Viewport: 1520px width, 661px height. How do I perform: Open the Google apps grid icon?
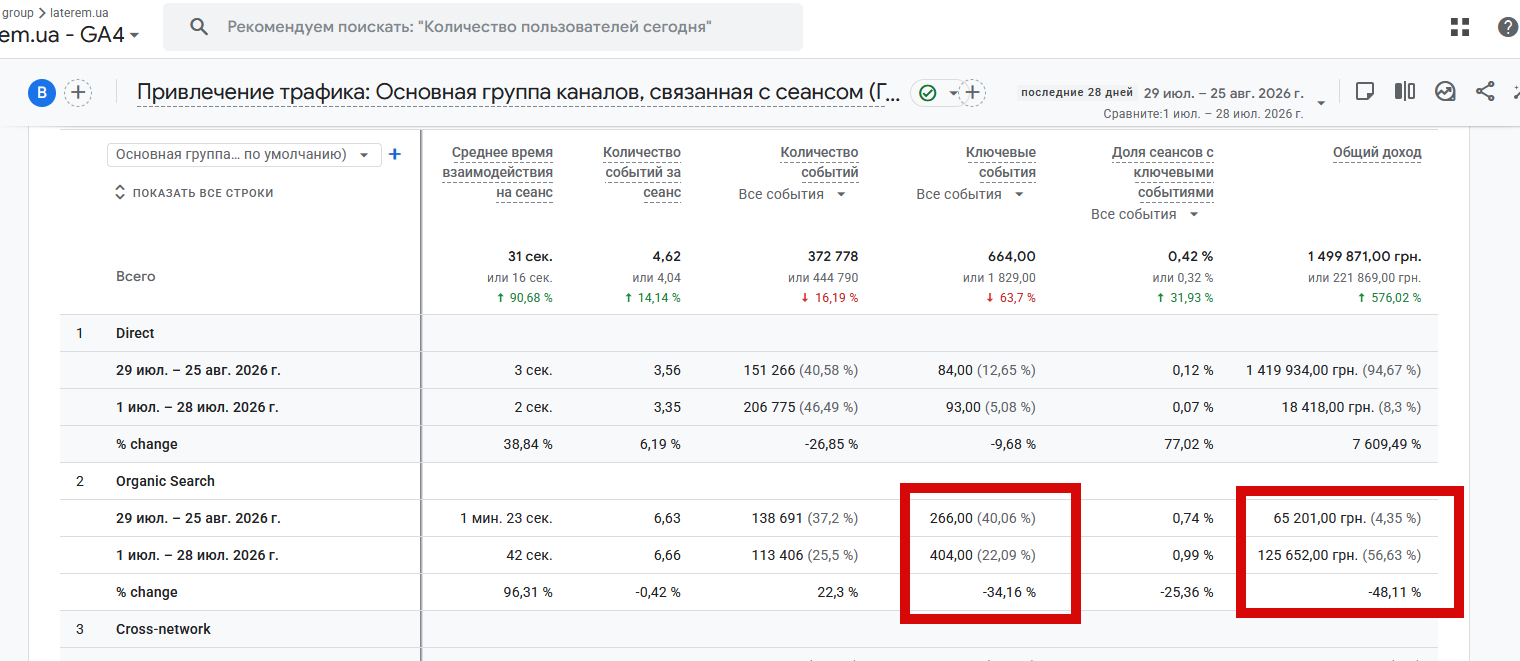(x=1459, y=27)
